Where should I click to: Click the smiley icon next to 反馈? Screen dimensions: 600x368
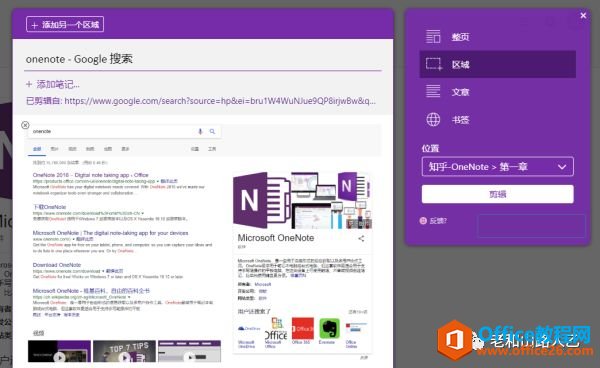point(423,221)
